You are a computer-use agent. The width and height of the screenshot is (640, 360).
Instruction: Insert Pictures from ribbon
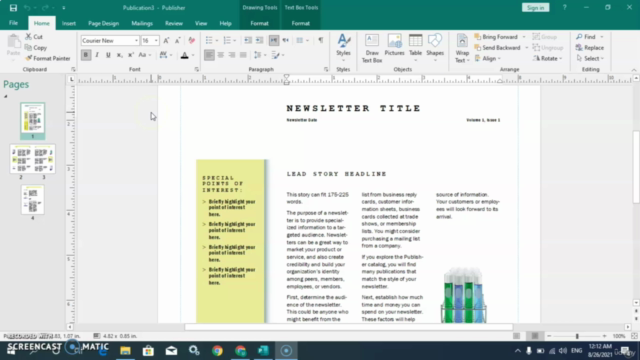click(394, 45)
